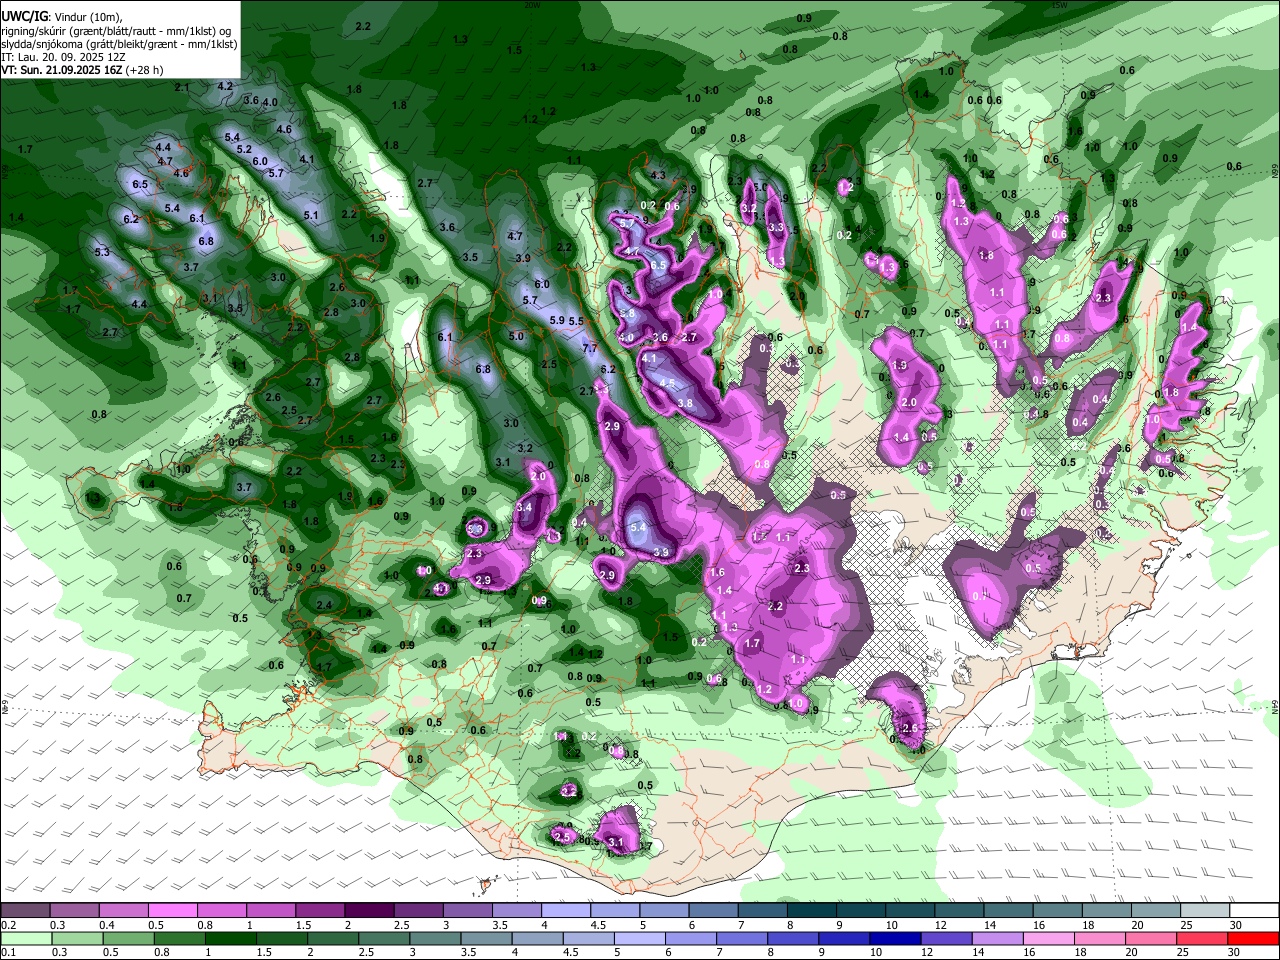Click the initial time 'IT: Lau. 20. 09. 2025 12Z'

(x=63, y=57)
